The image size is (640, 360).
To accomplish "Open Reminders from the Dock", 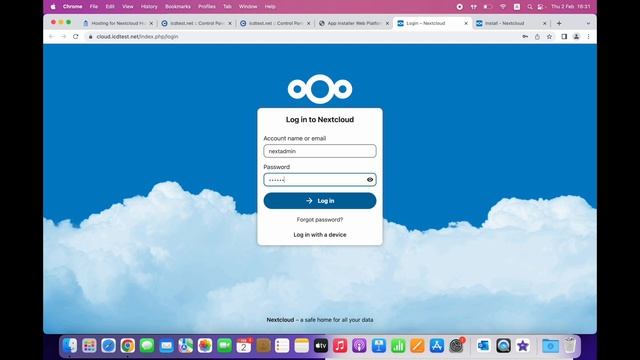I will tap(282, 346).
